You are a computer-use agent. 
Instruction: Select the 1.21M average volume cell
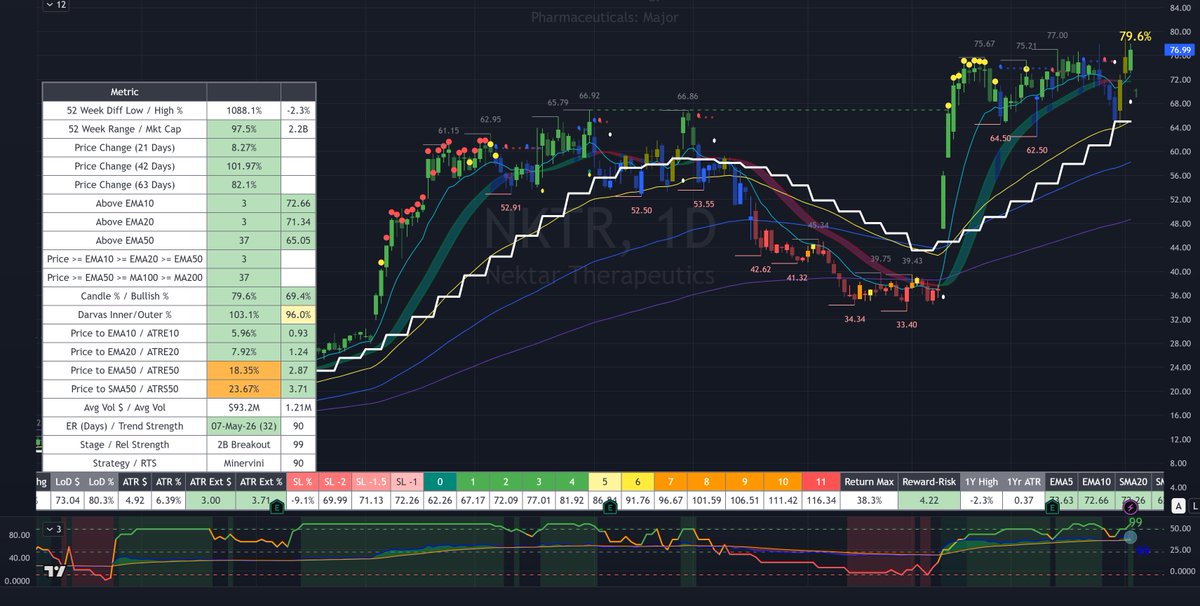(x=298, y=407)
